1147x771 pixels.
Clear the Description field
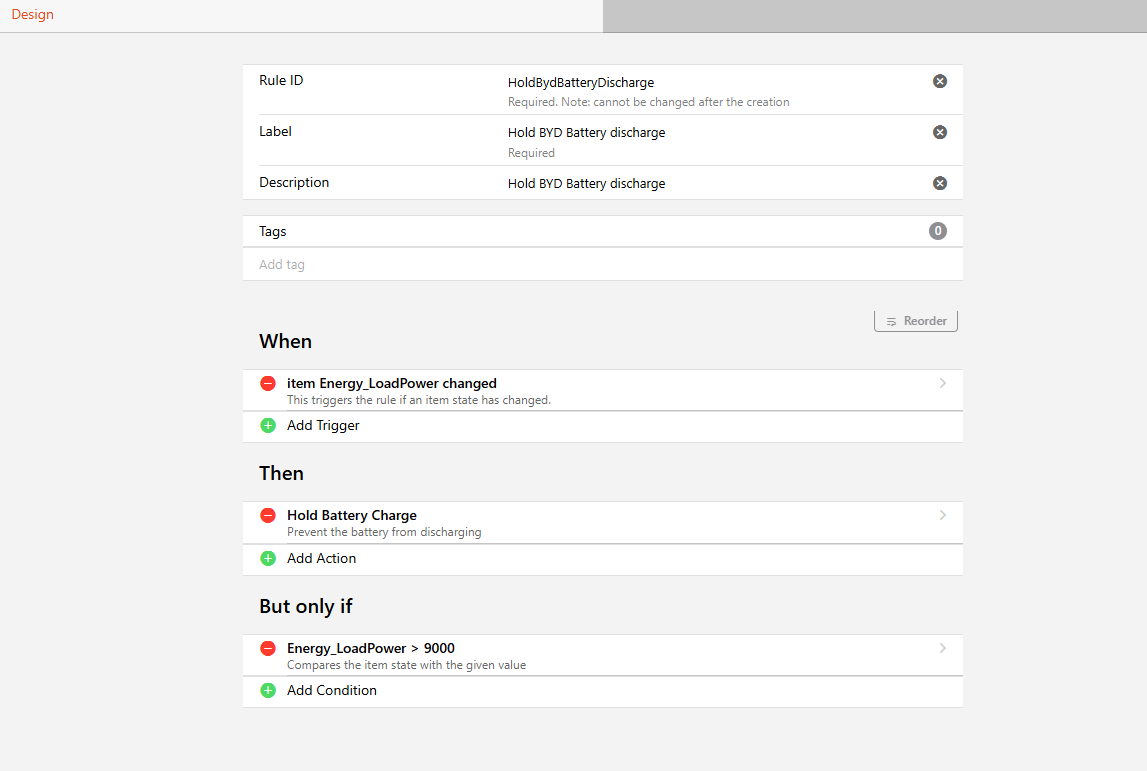tap(940, 183)
